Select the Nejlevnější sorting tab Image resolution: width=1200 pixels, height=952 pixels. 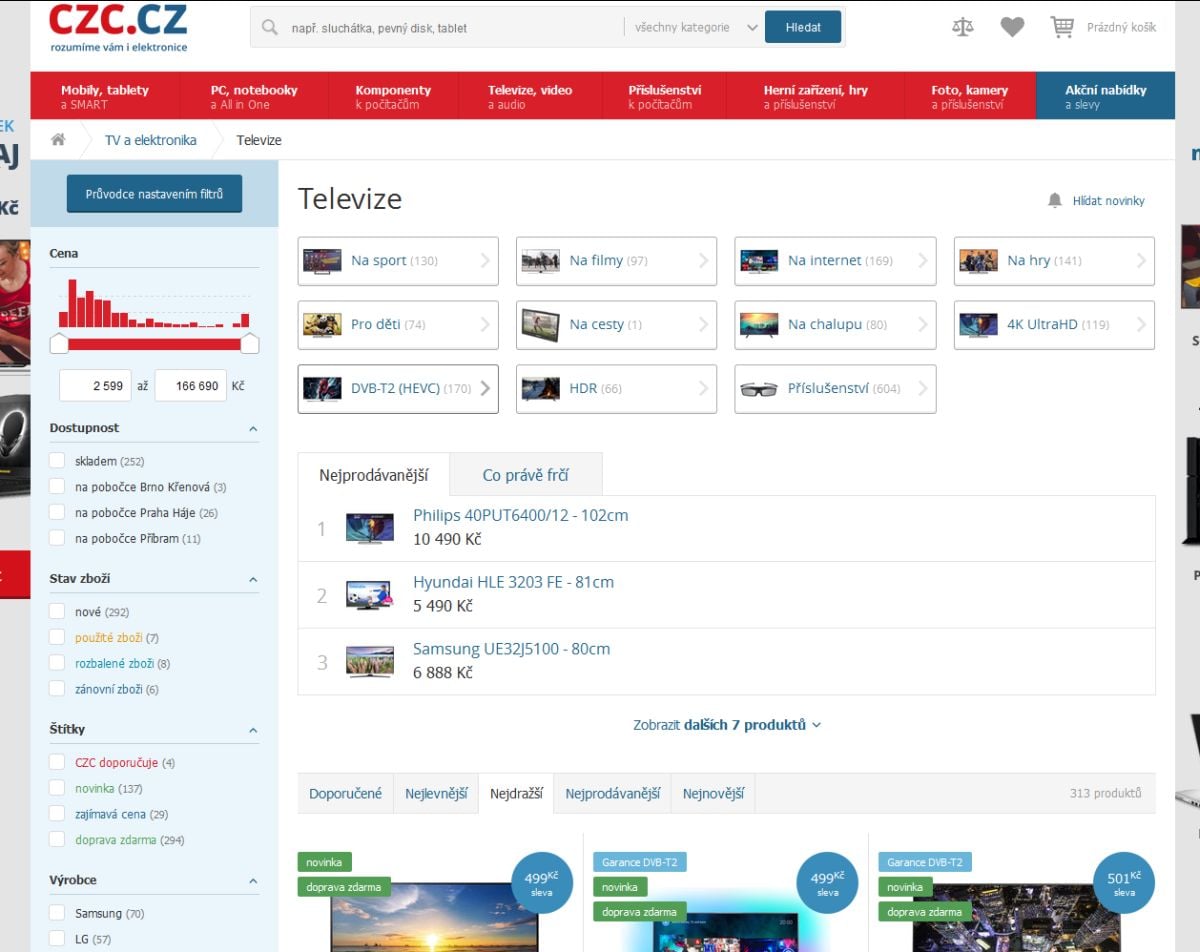(436, 792)
